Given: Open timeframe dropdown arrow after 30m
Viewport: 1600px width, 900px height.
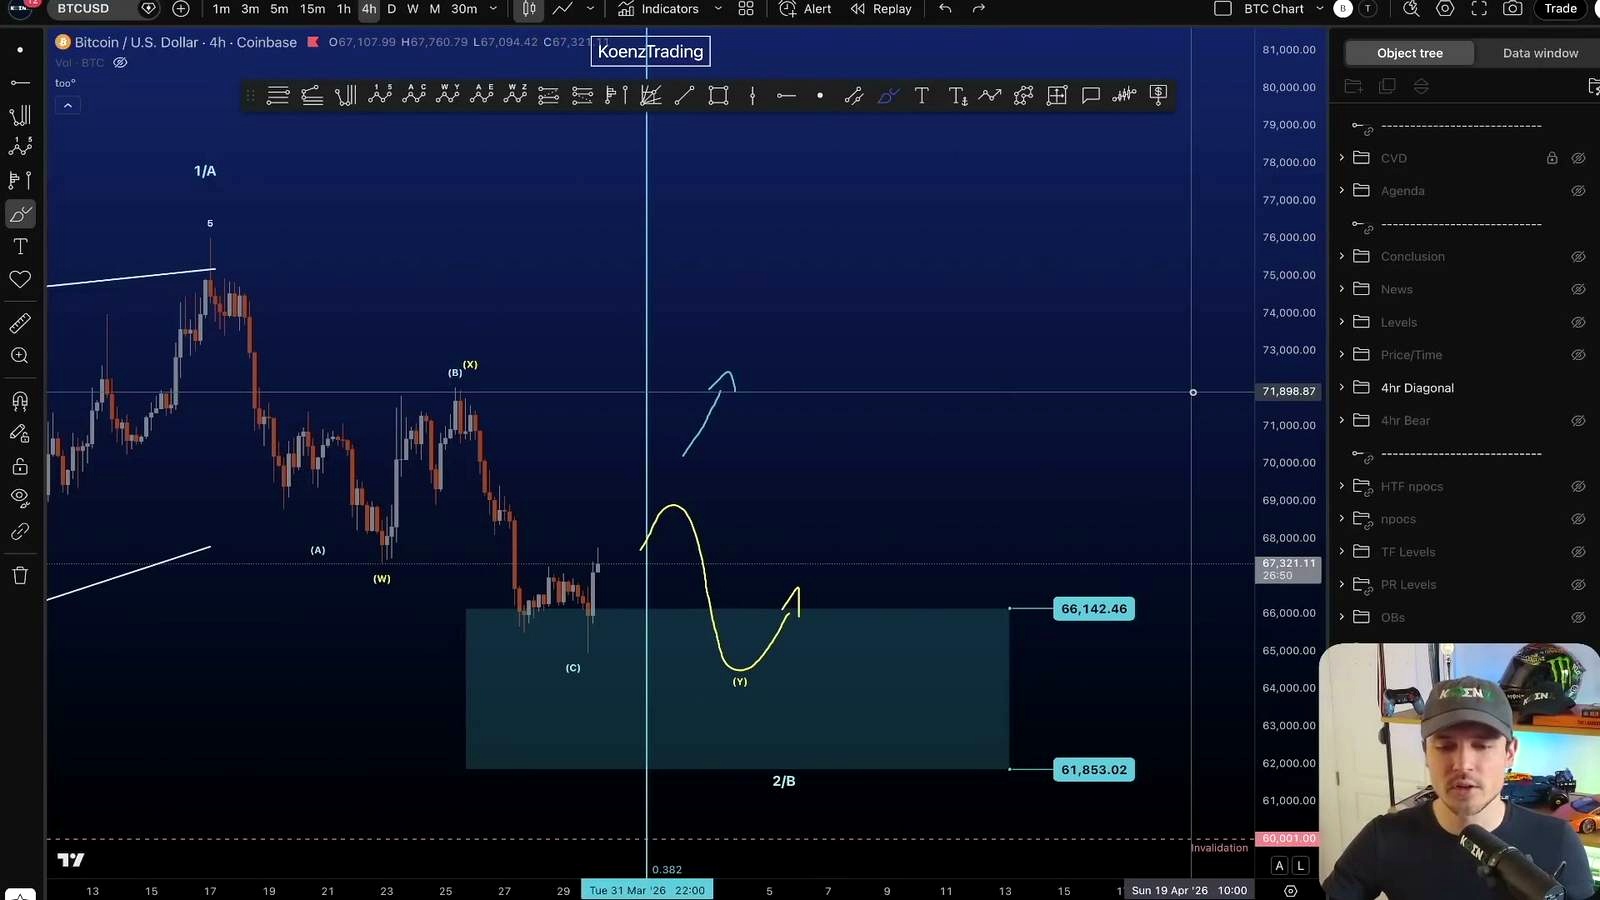Looking at the screenshot, I should click(x=493, y=9).
